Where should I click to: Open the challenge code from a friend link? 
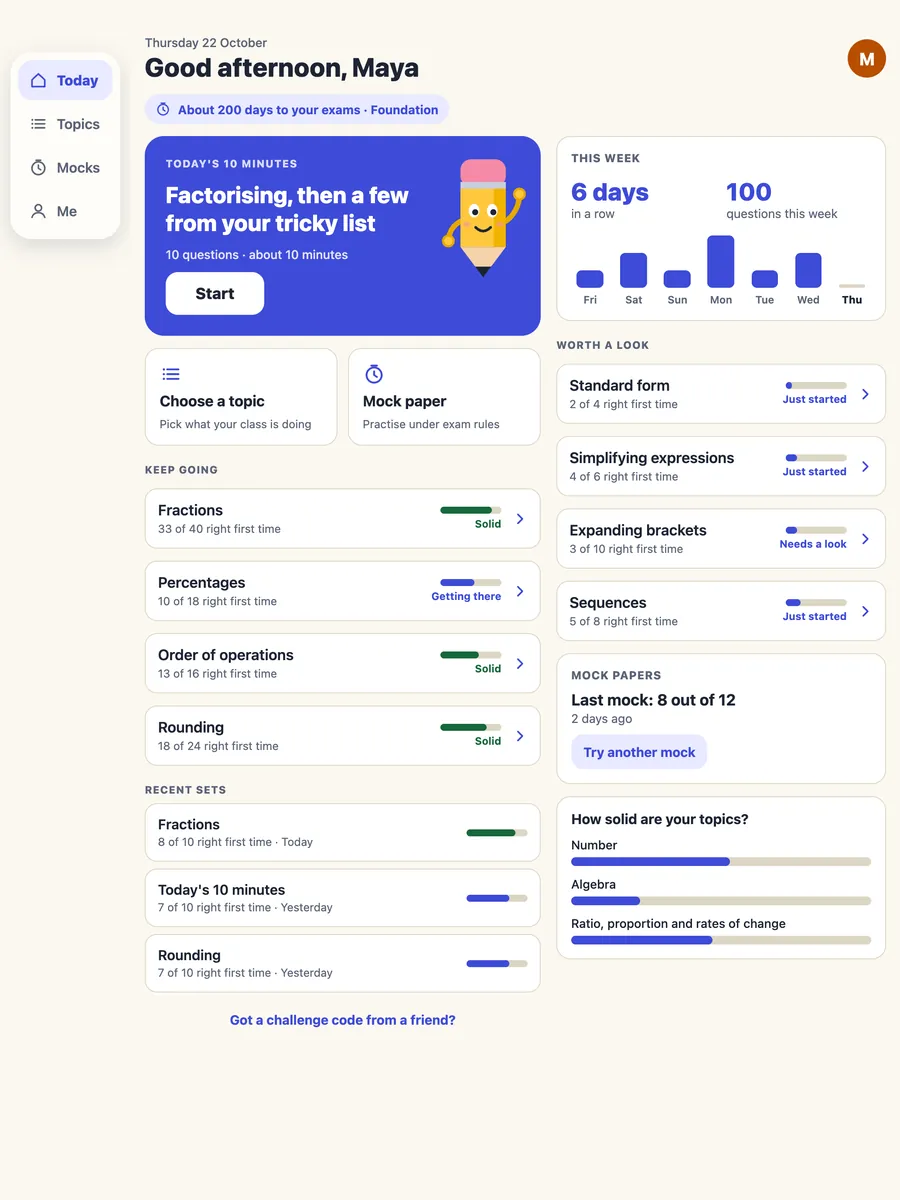[343, 1020]
